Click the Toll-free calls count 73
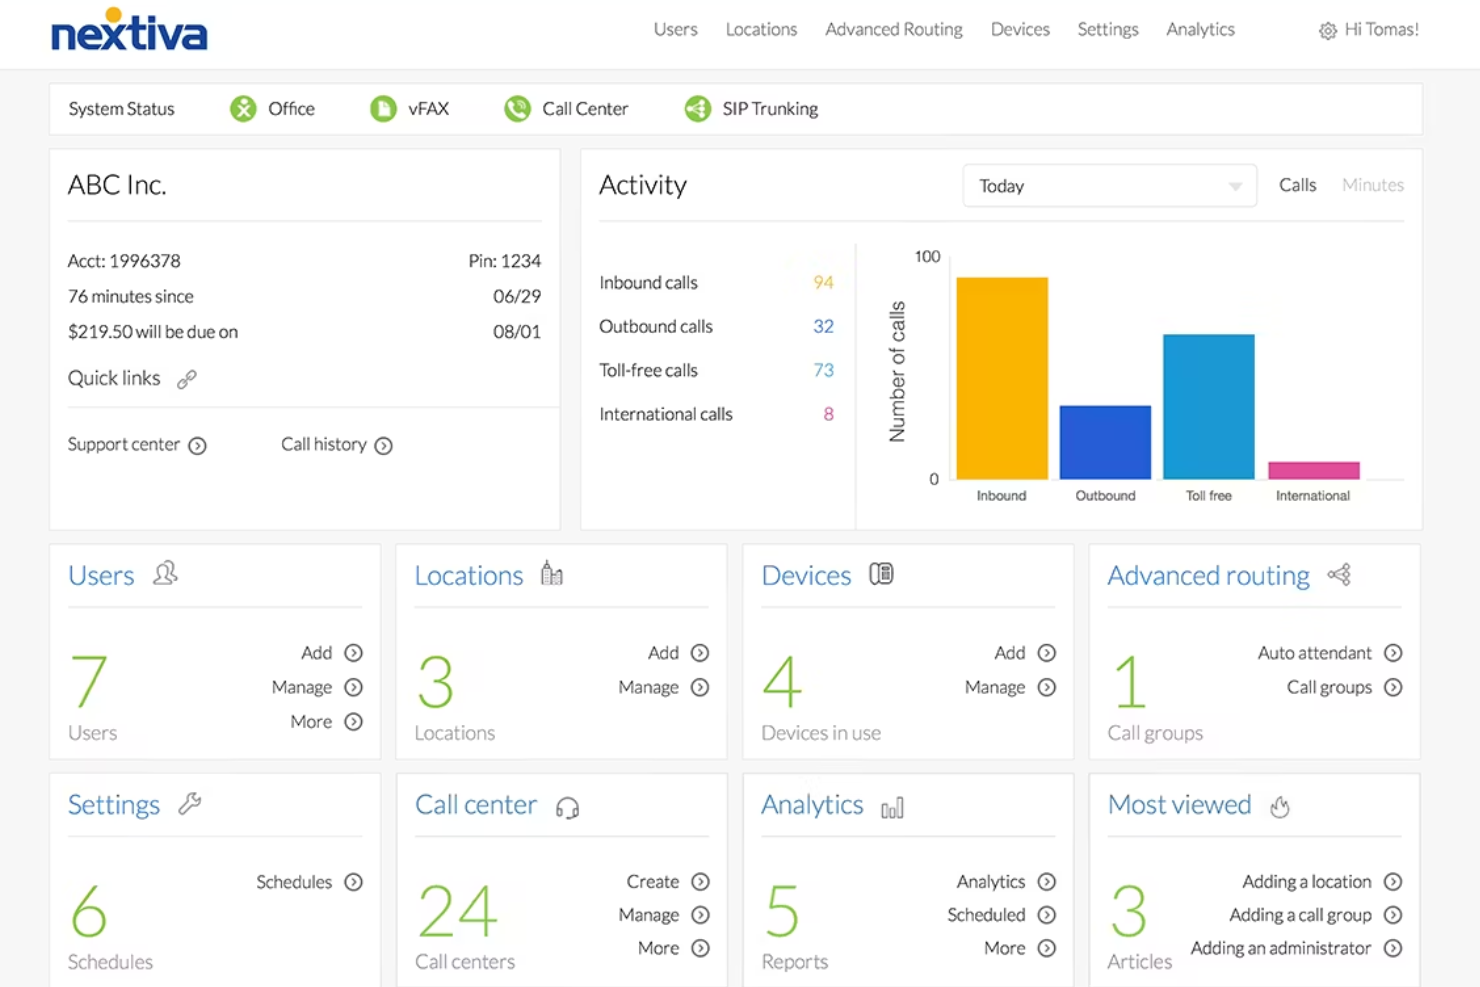 click(823, 370)
